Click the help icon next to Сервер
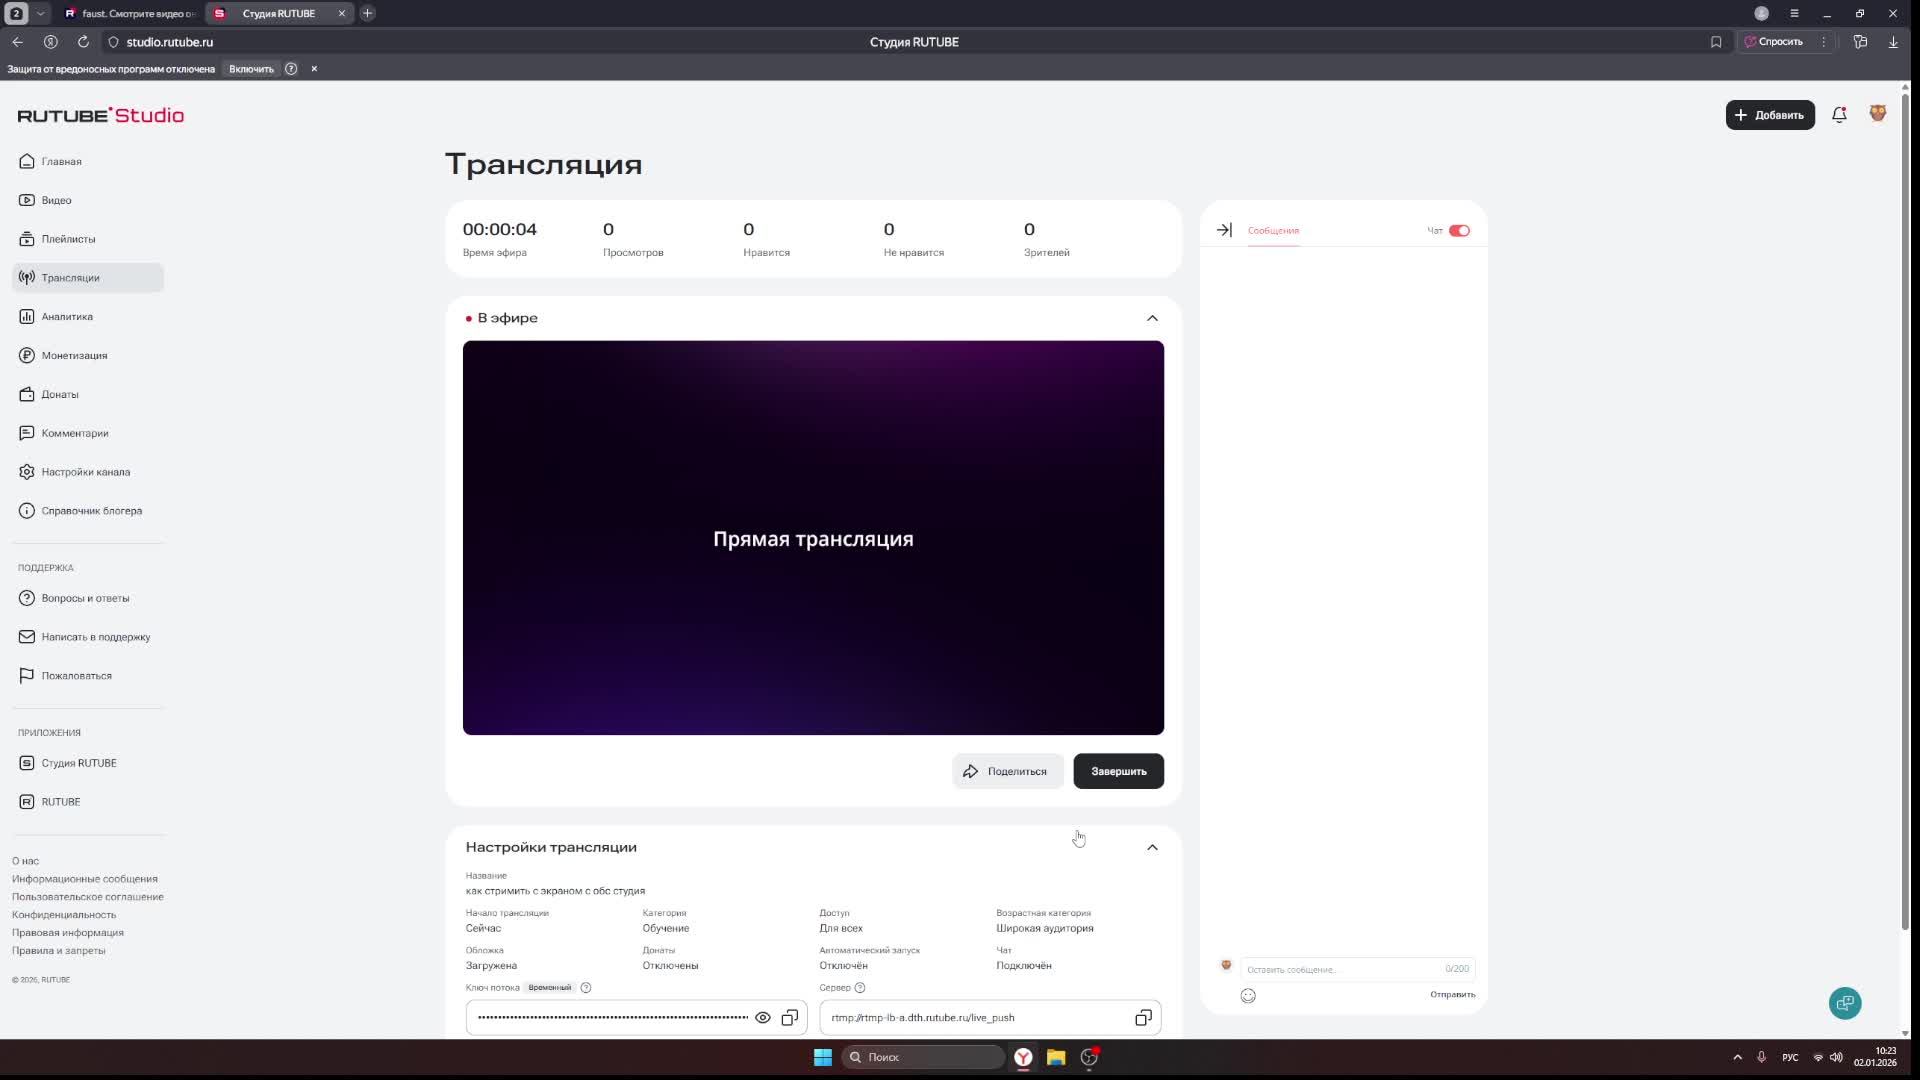 tap(860, 988)
